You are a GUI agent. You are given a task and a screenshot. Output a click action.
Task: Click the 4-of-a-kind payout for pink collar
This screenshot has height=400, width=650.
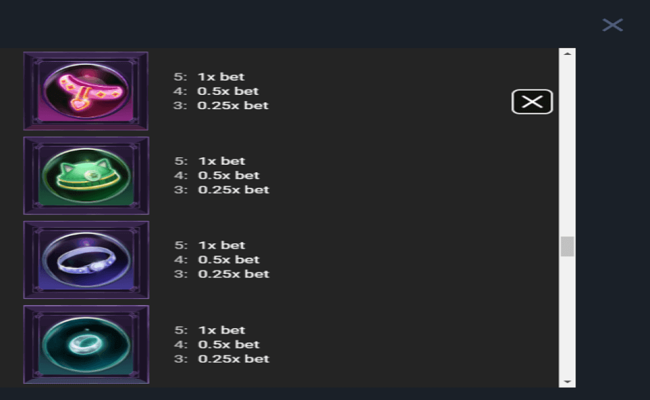pos(227,91)
